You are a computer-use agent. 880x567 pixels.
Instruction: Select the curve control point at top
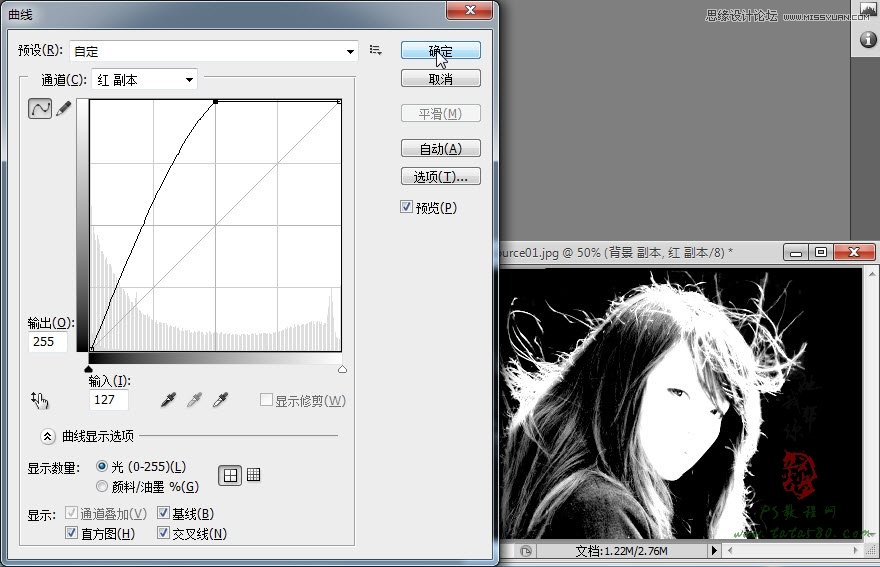click(216, 102)
